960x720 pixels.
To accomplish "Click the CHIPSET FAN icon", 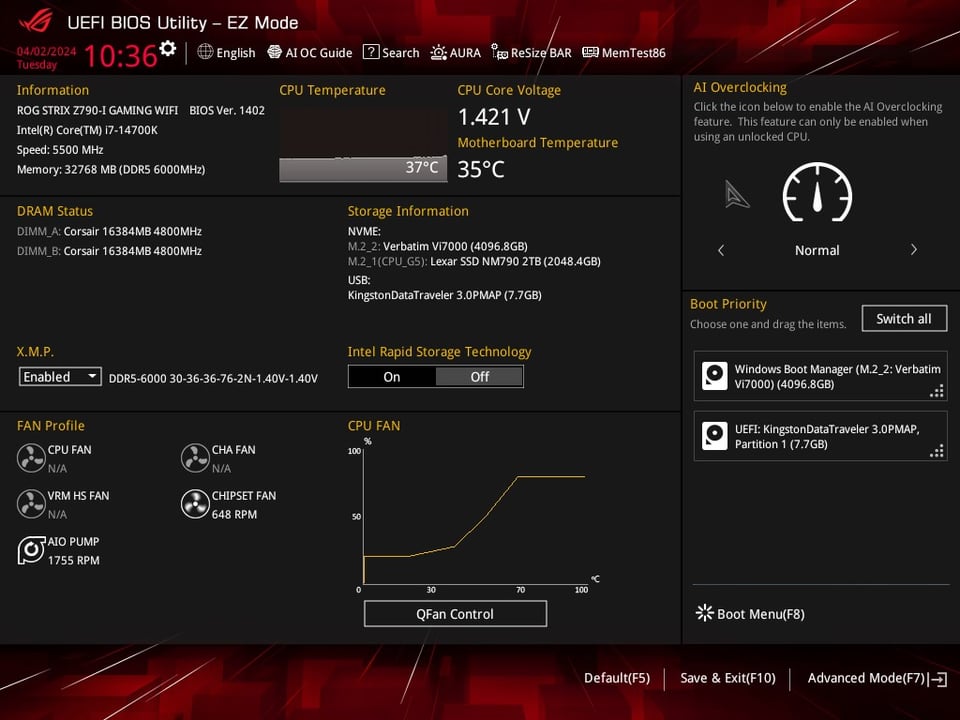I will 195,504.
